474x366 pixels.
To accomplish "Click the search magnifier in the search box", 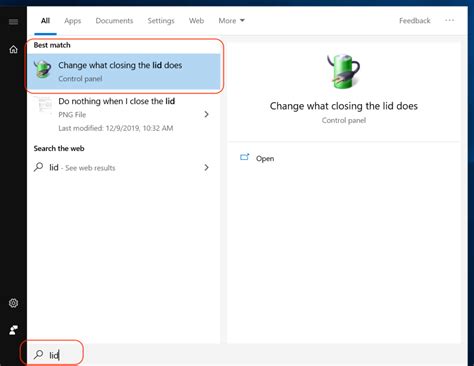I will click(x=39, y=355).
